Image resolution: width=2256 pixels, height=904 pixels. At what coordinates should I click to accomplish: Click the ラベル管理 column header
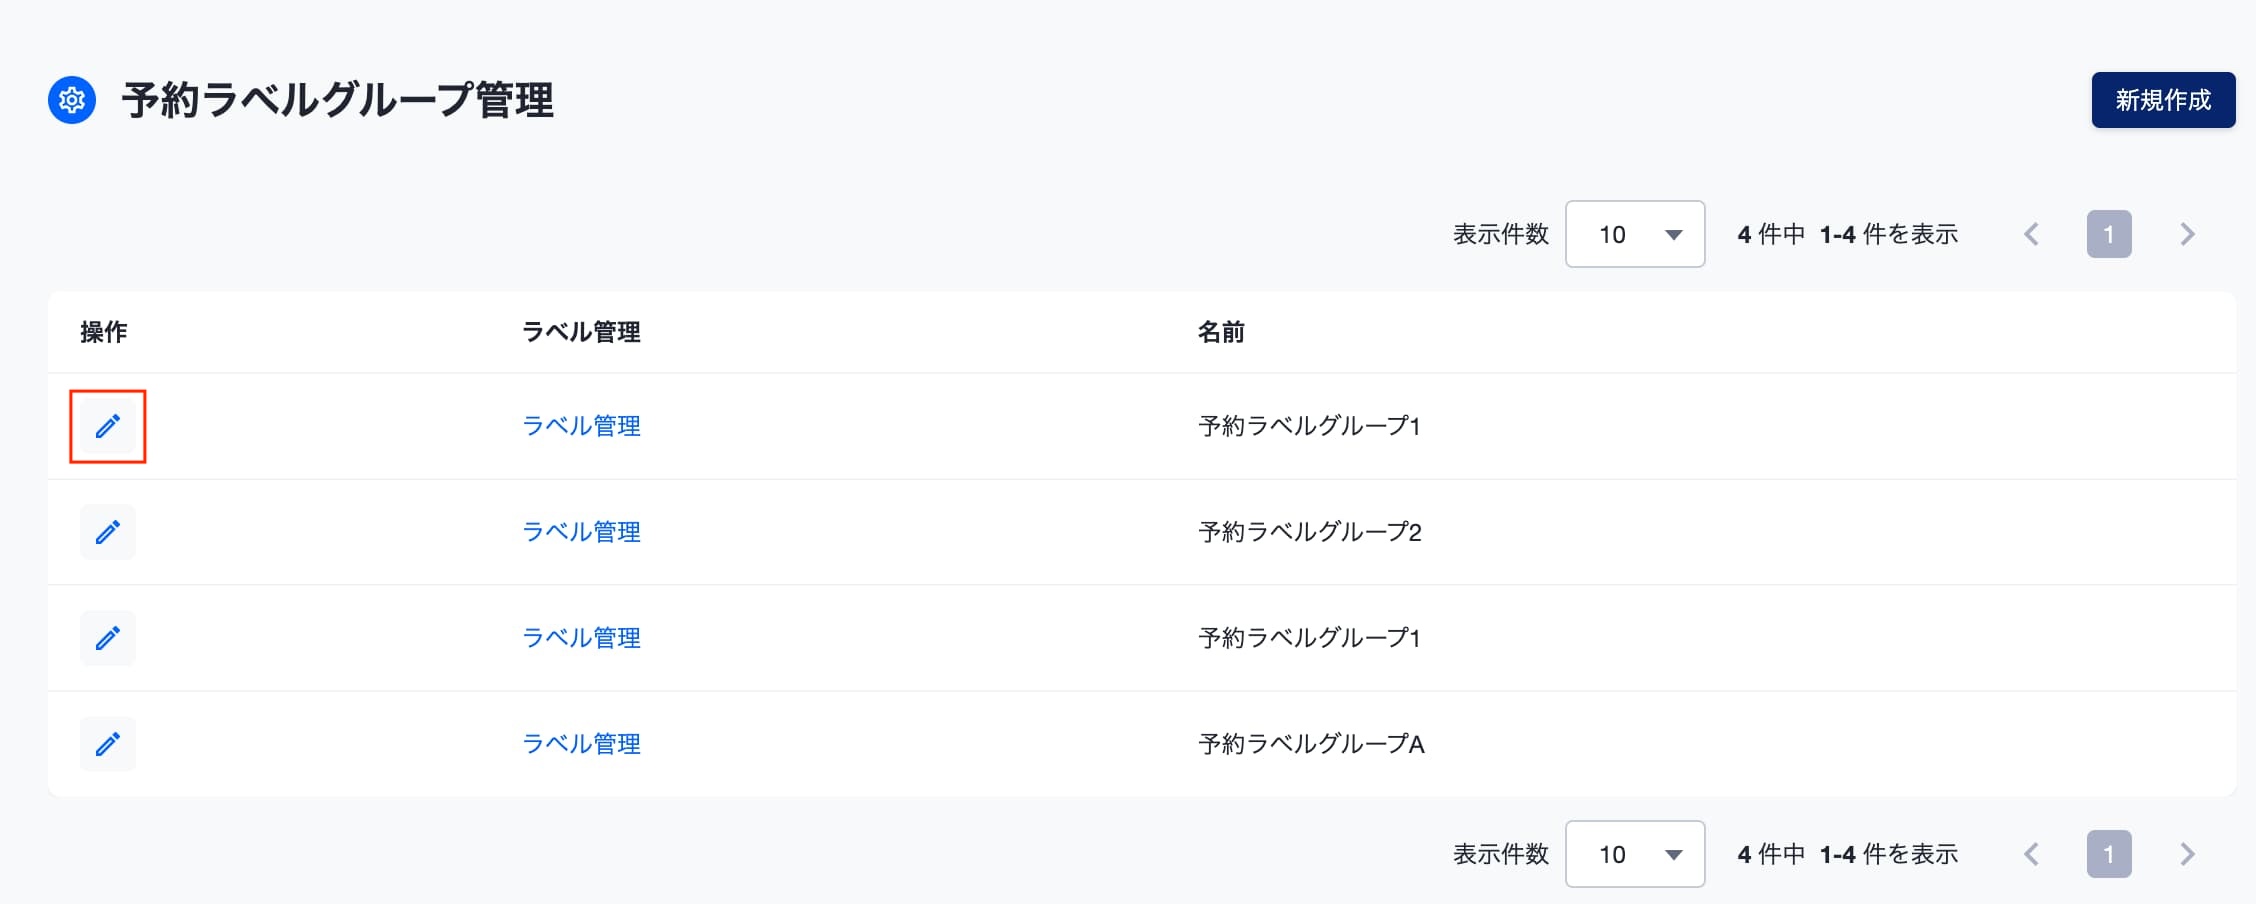(581, 332)
